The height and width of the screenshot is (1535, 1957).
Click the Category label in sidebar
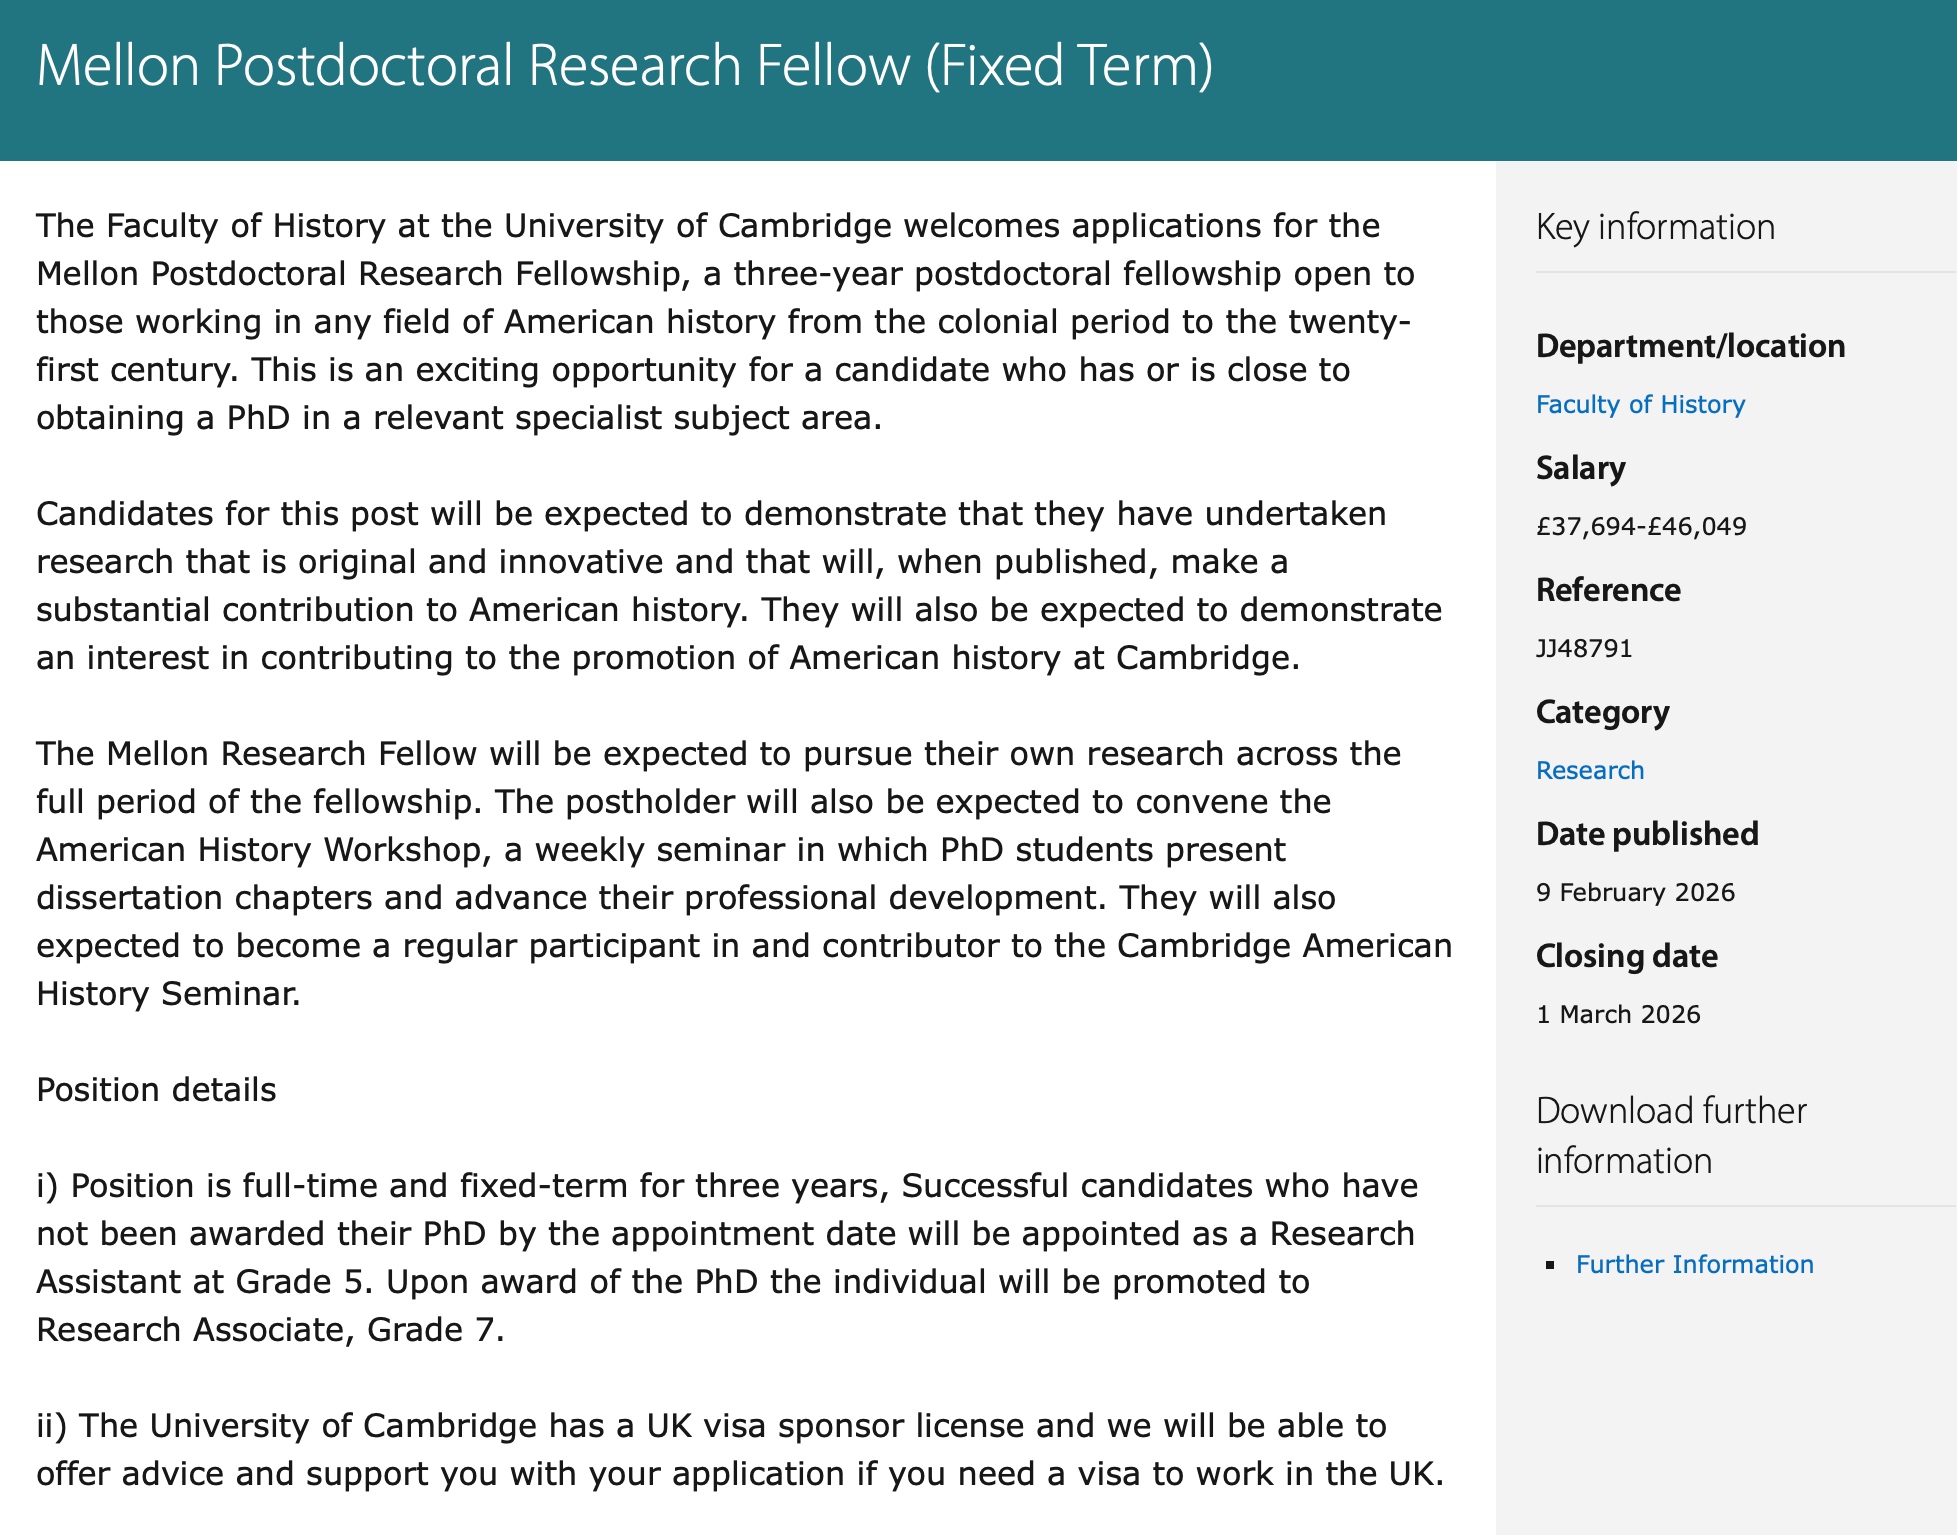1602,712
